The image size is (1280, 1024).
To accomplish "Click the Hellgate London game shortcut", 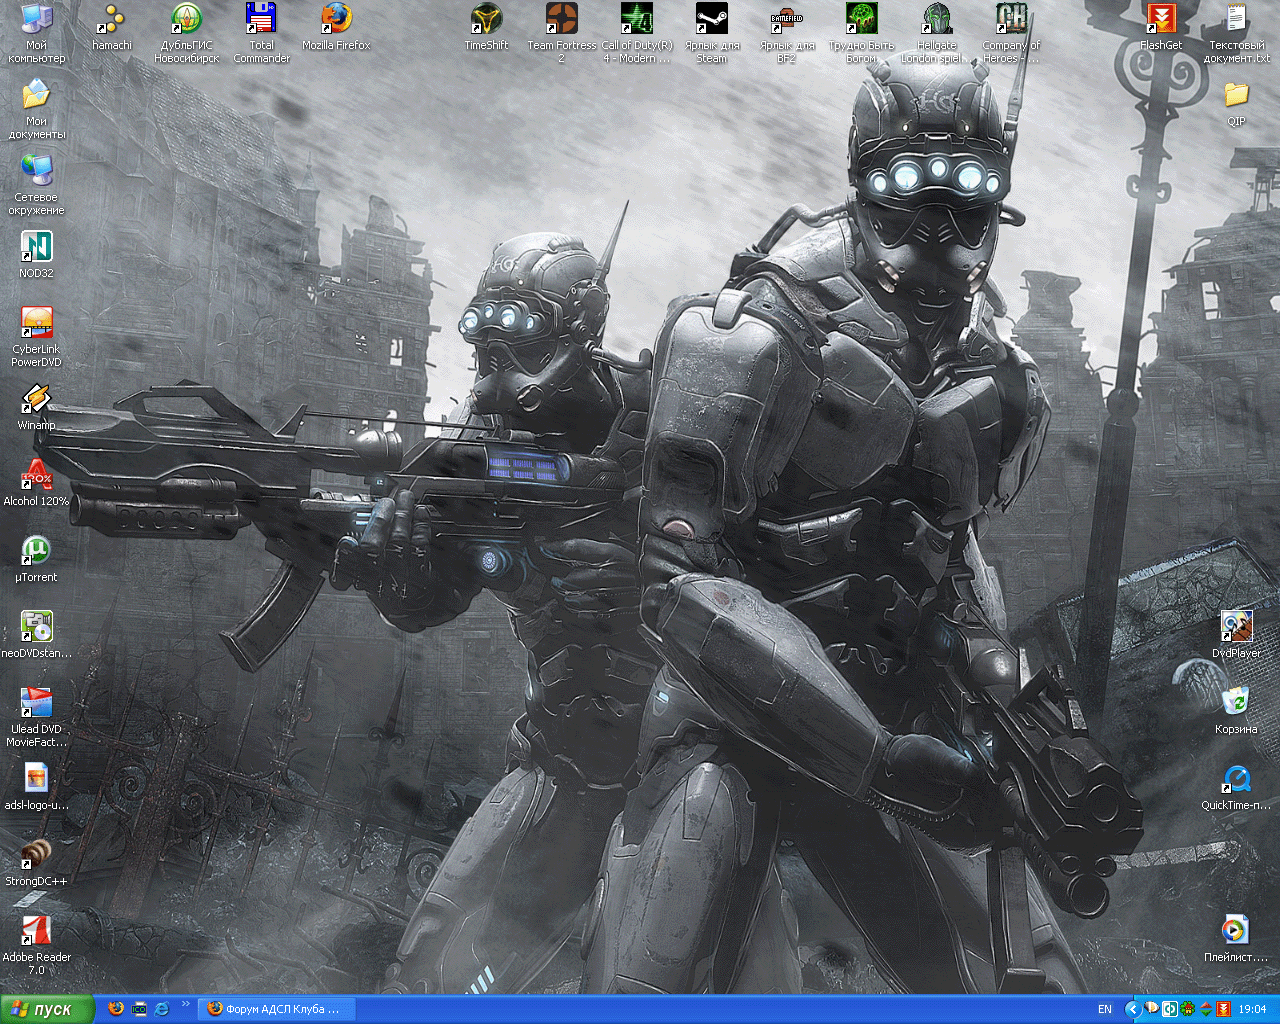I will (936, 20).
